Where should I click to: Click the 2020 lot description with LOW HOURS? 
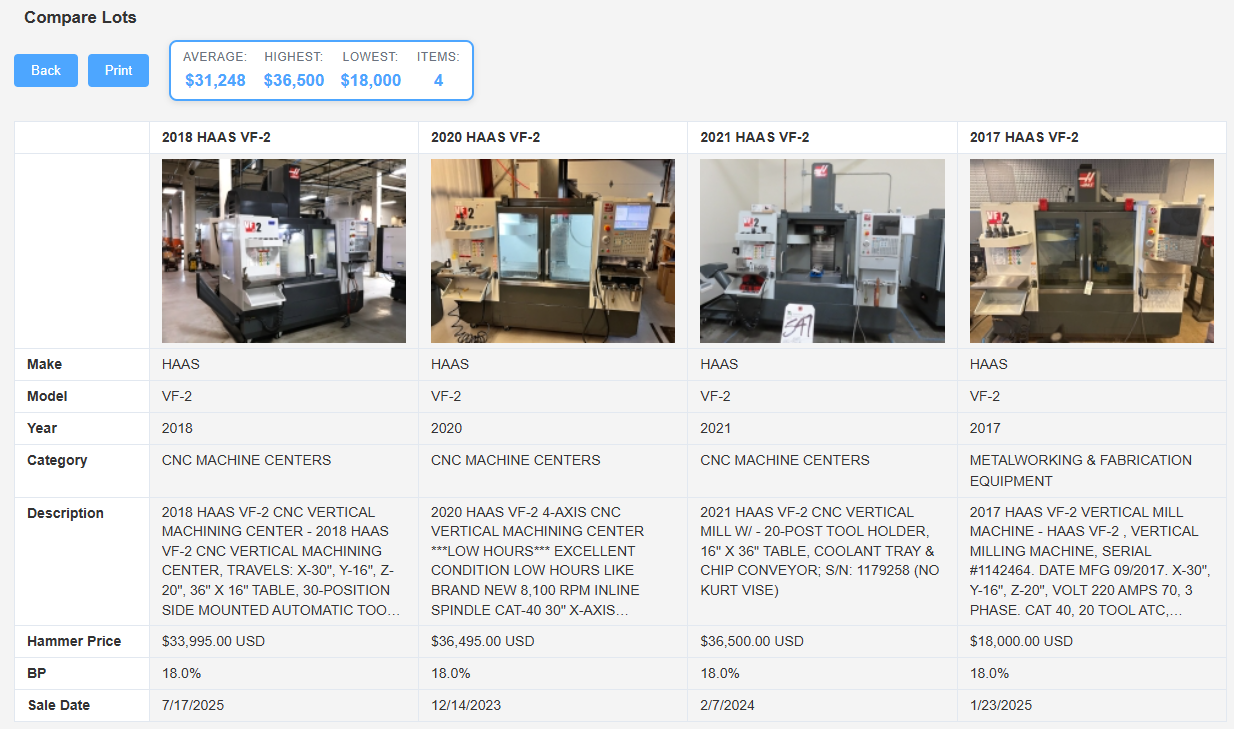pyautogui.click(x=538, y=561)
